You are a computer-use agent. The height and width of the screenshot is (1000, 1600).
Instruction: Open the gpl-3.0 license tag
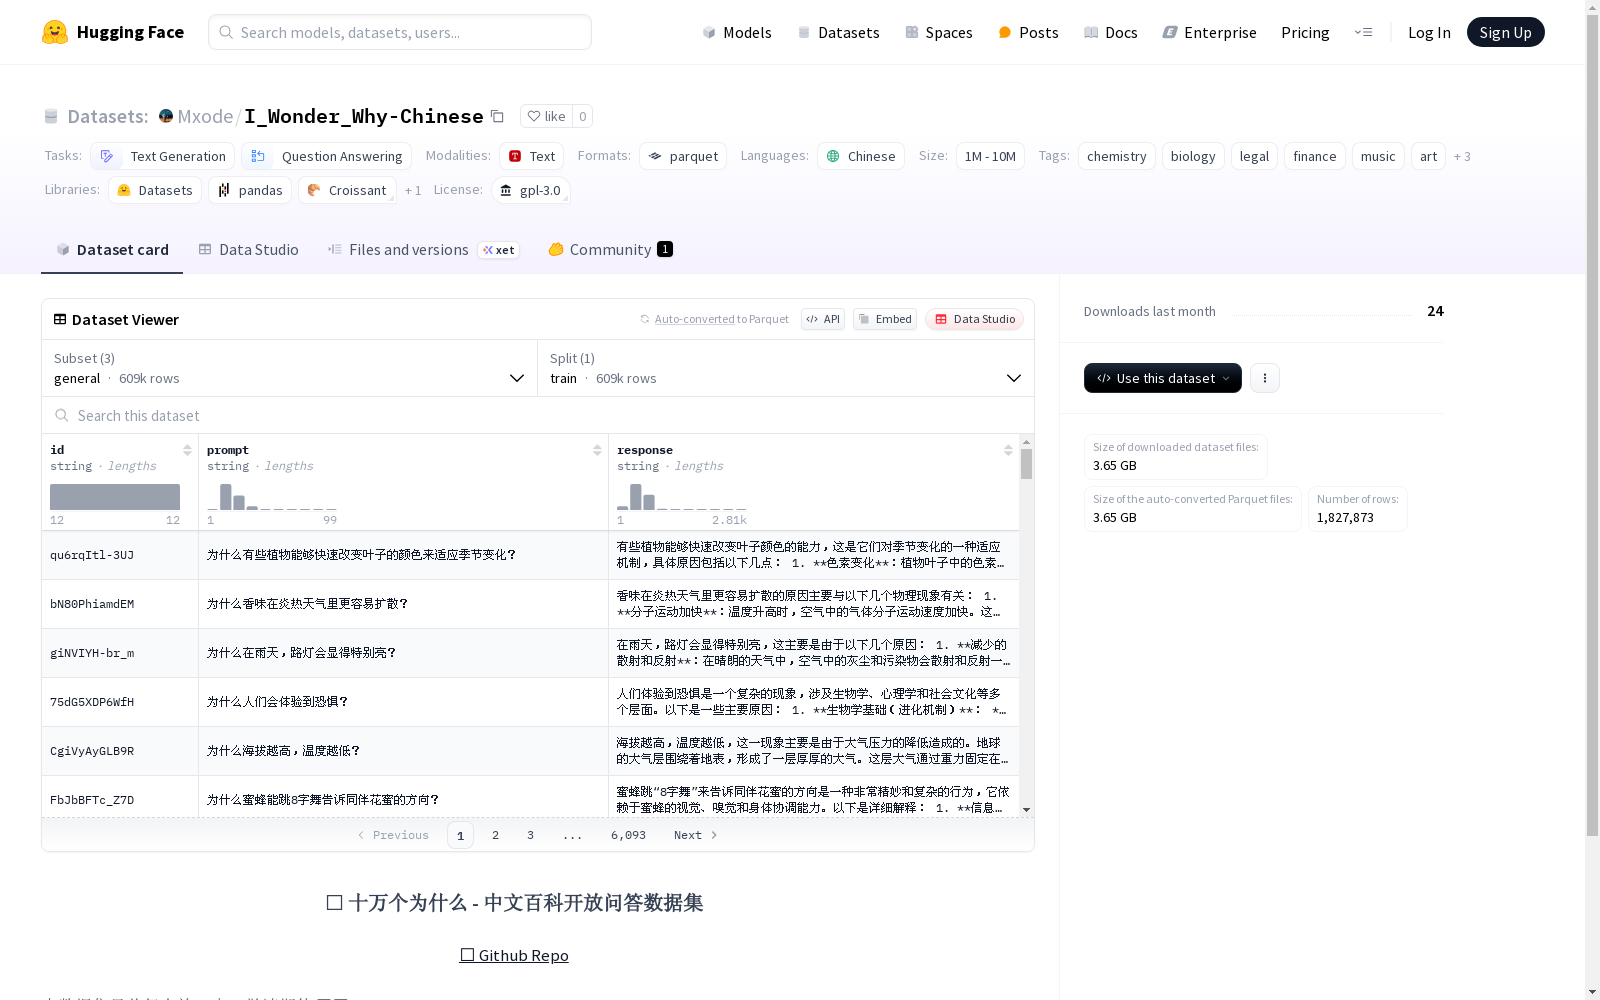click(530, 190)
